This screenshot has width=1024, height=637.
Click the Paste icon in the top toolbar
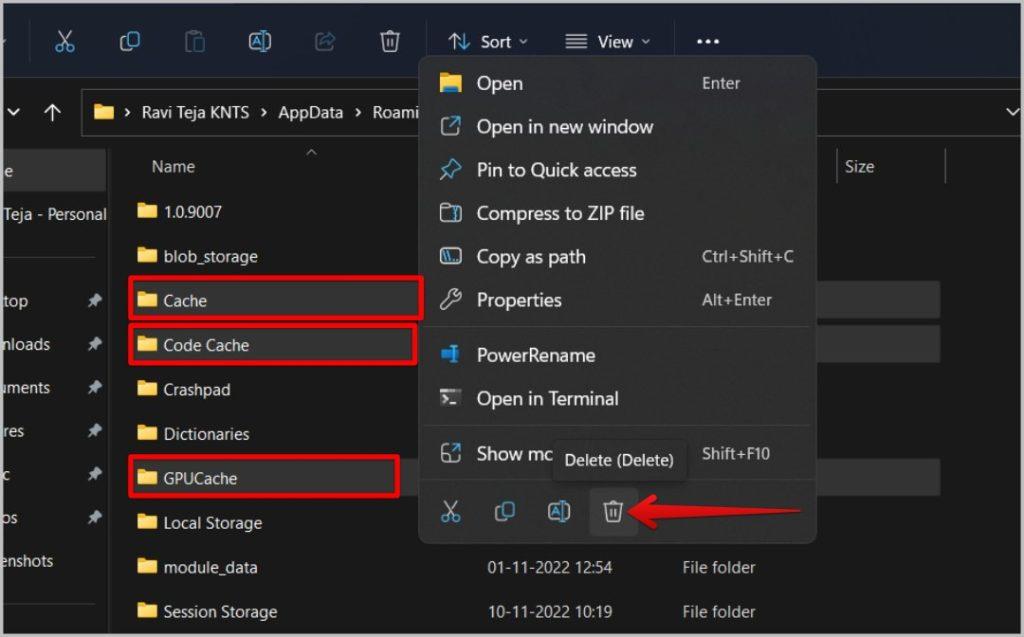coord(195,42)
